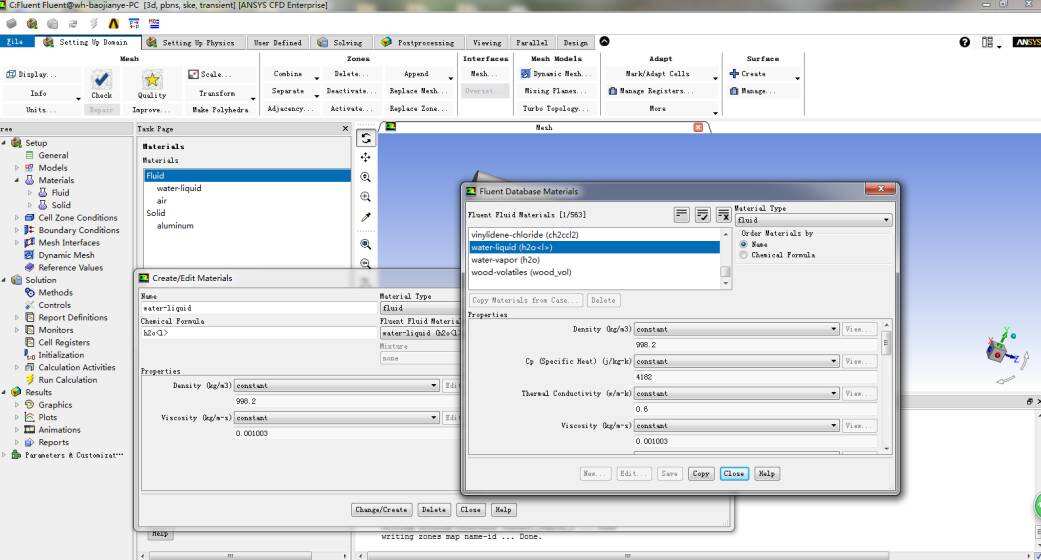Switch to Setting Up Physics tab
The width and height of the screenshot is (1041, 560).
(191, 43)
